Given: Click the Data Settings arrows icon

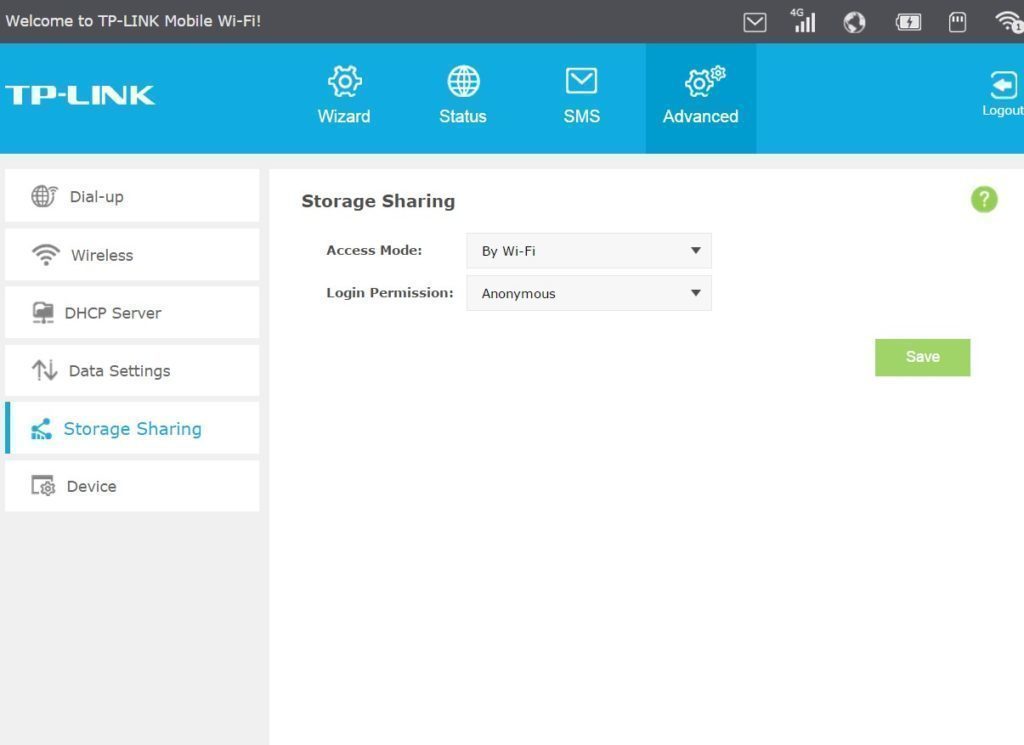Looking at the screenshot, I should coord(44,370).
